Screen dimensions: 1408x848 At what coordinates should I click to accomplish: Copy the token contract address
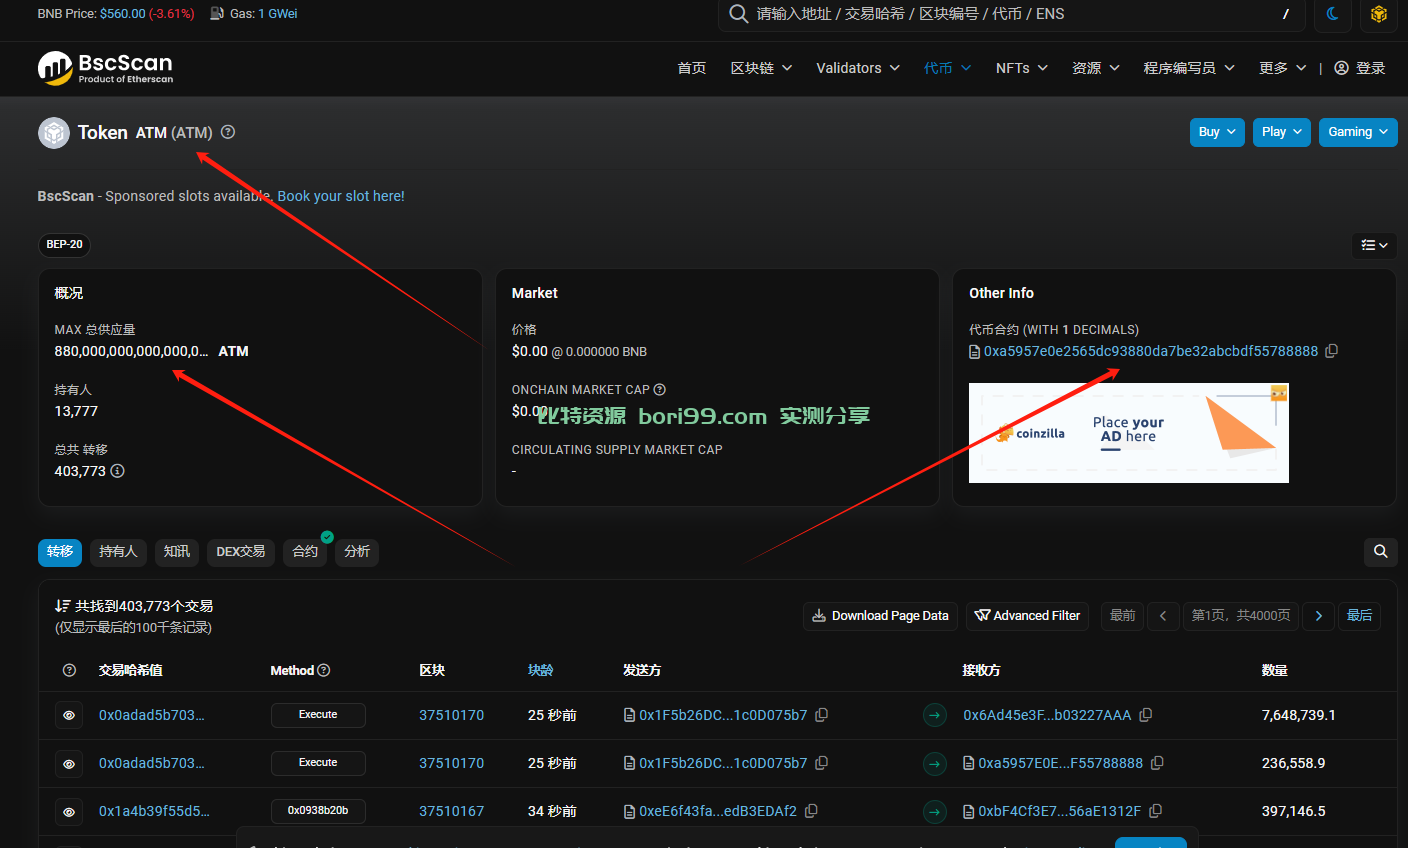[x=1331, y=351]
